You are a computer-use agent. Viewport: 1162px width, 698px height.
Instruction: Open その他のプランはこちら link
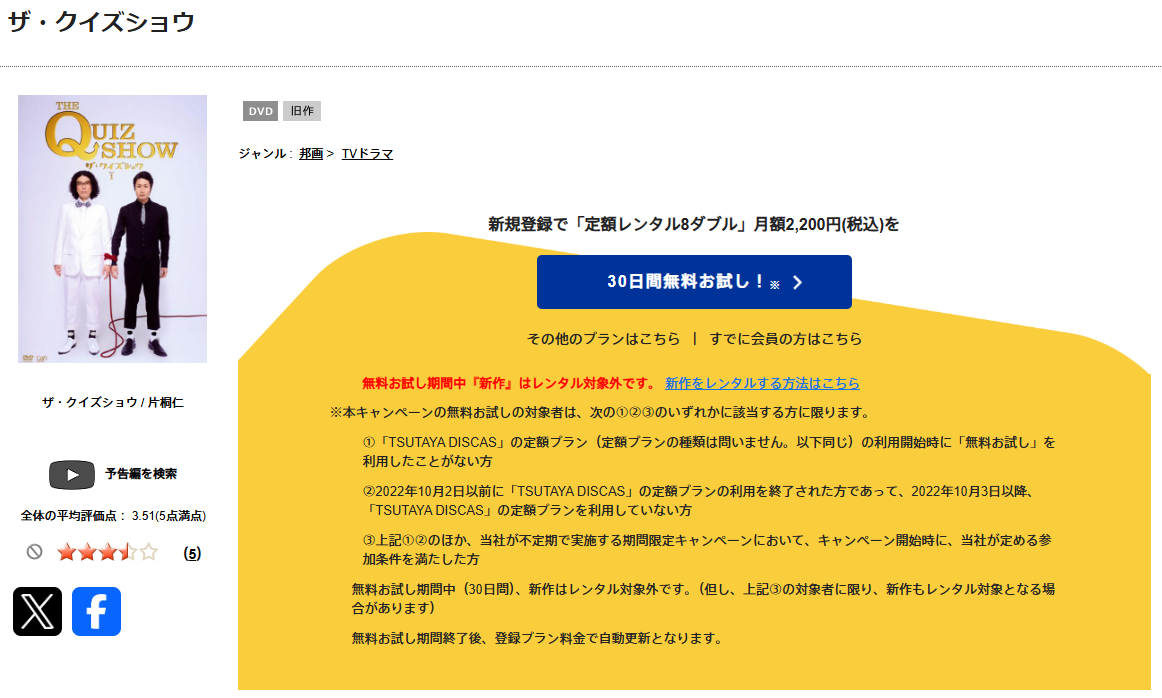pyautogui.click(x=603, y=339)
